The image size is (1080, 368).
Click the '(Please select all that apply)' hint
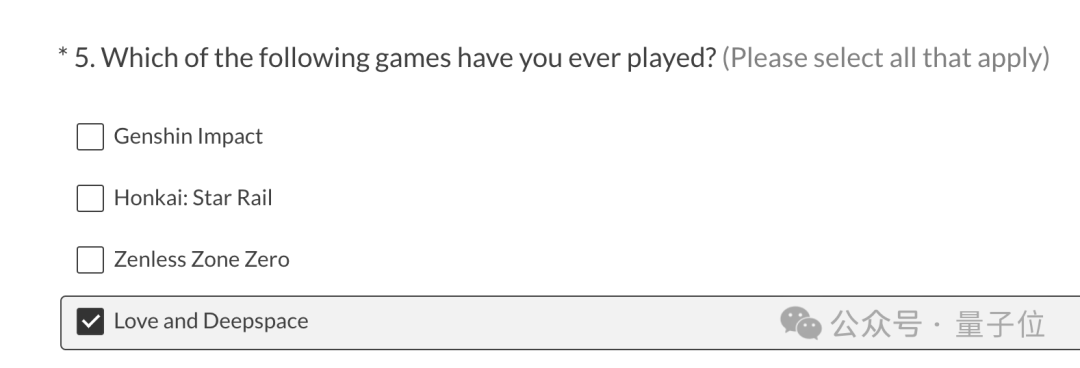886,58
